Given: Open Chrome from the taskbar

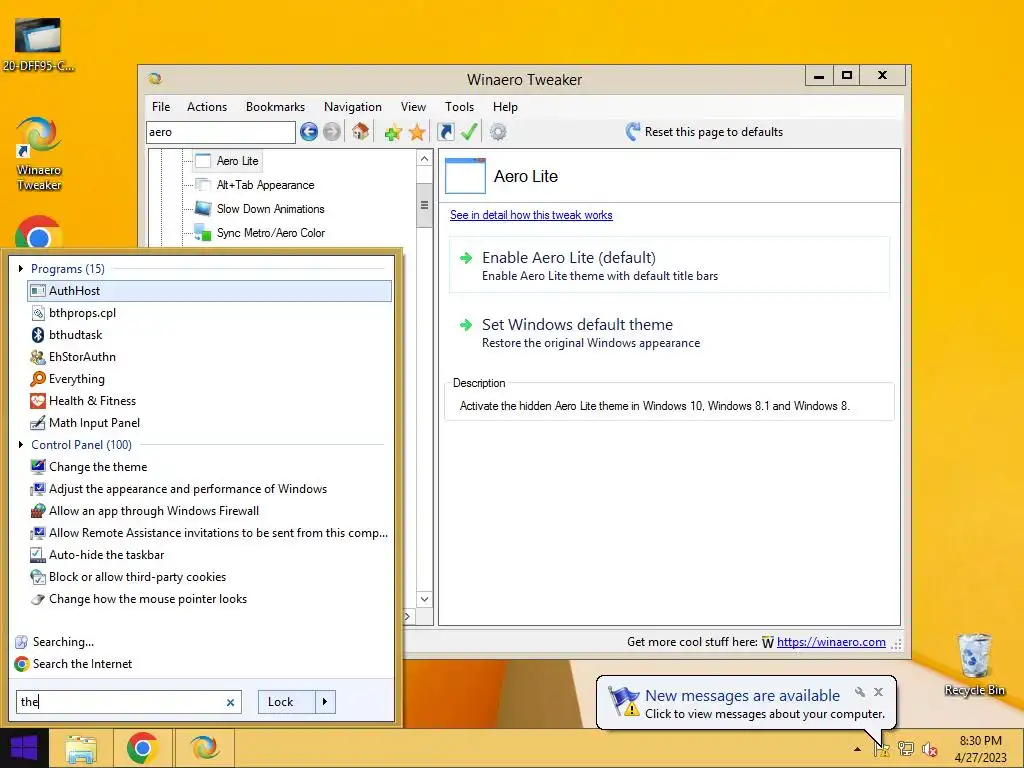Looking at the screenshot, I should [142, 748].
